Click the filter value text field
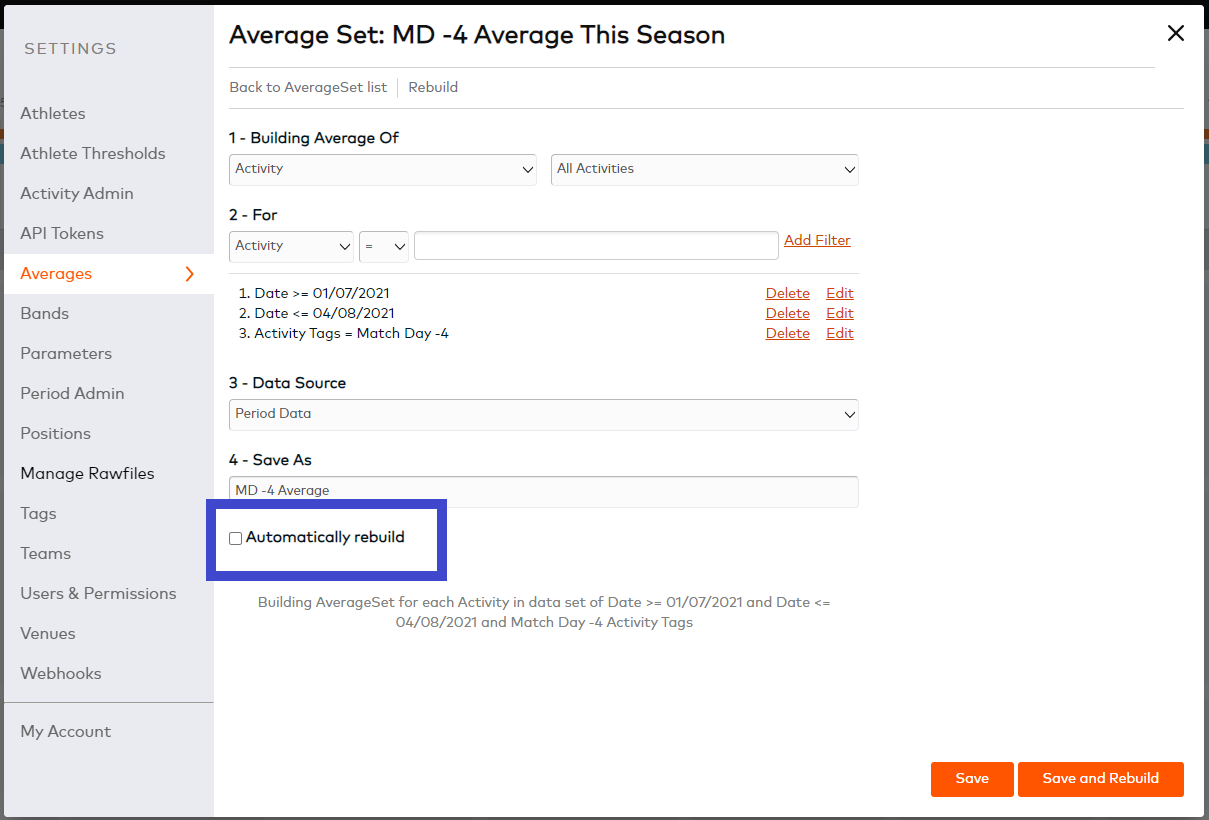 pos(596,246)
